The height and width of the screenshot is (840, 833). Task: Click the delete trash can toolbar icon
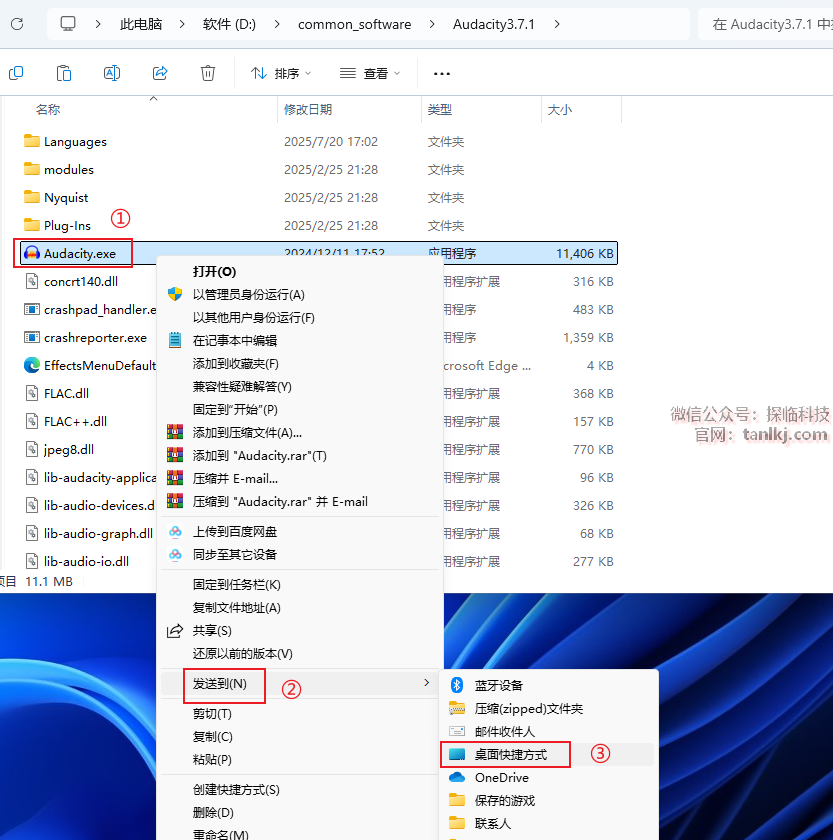[208, 73]
